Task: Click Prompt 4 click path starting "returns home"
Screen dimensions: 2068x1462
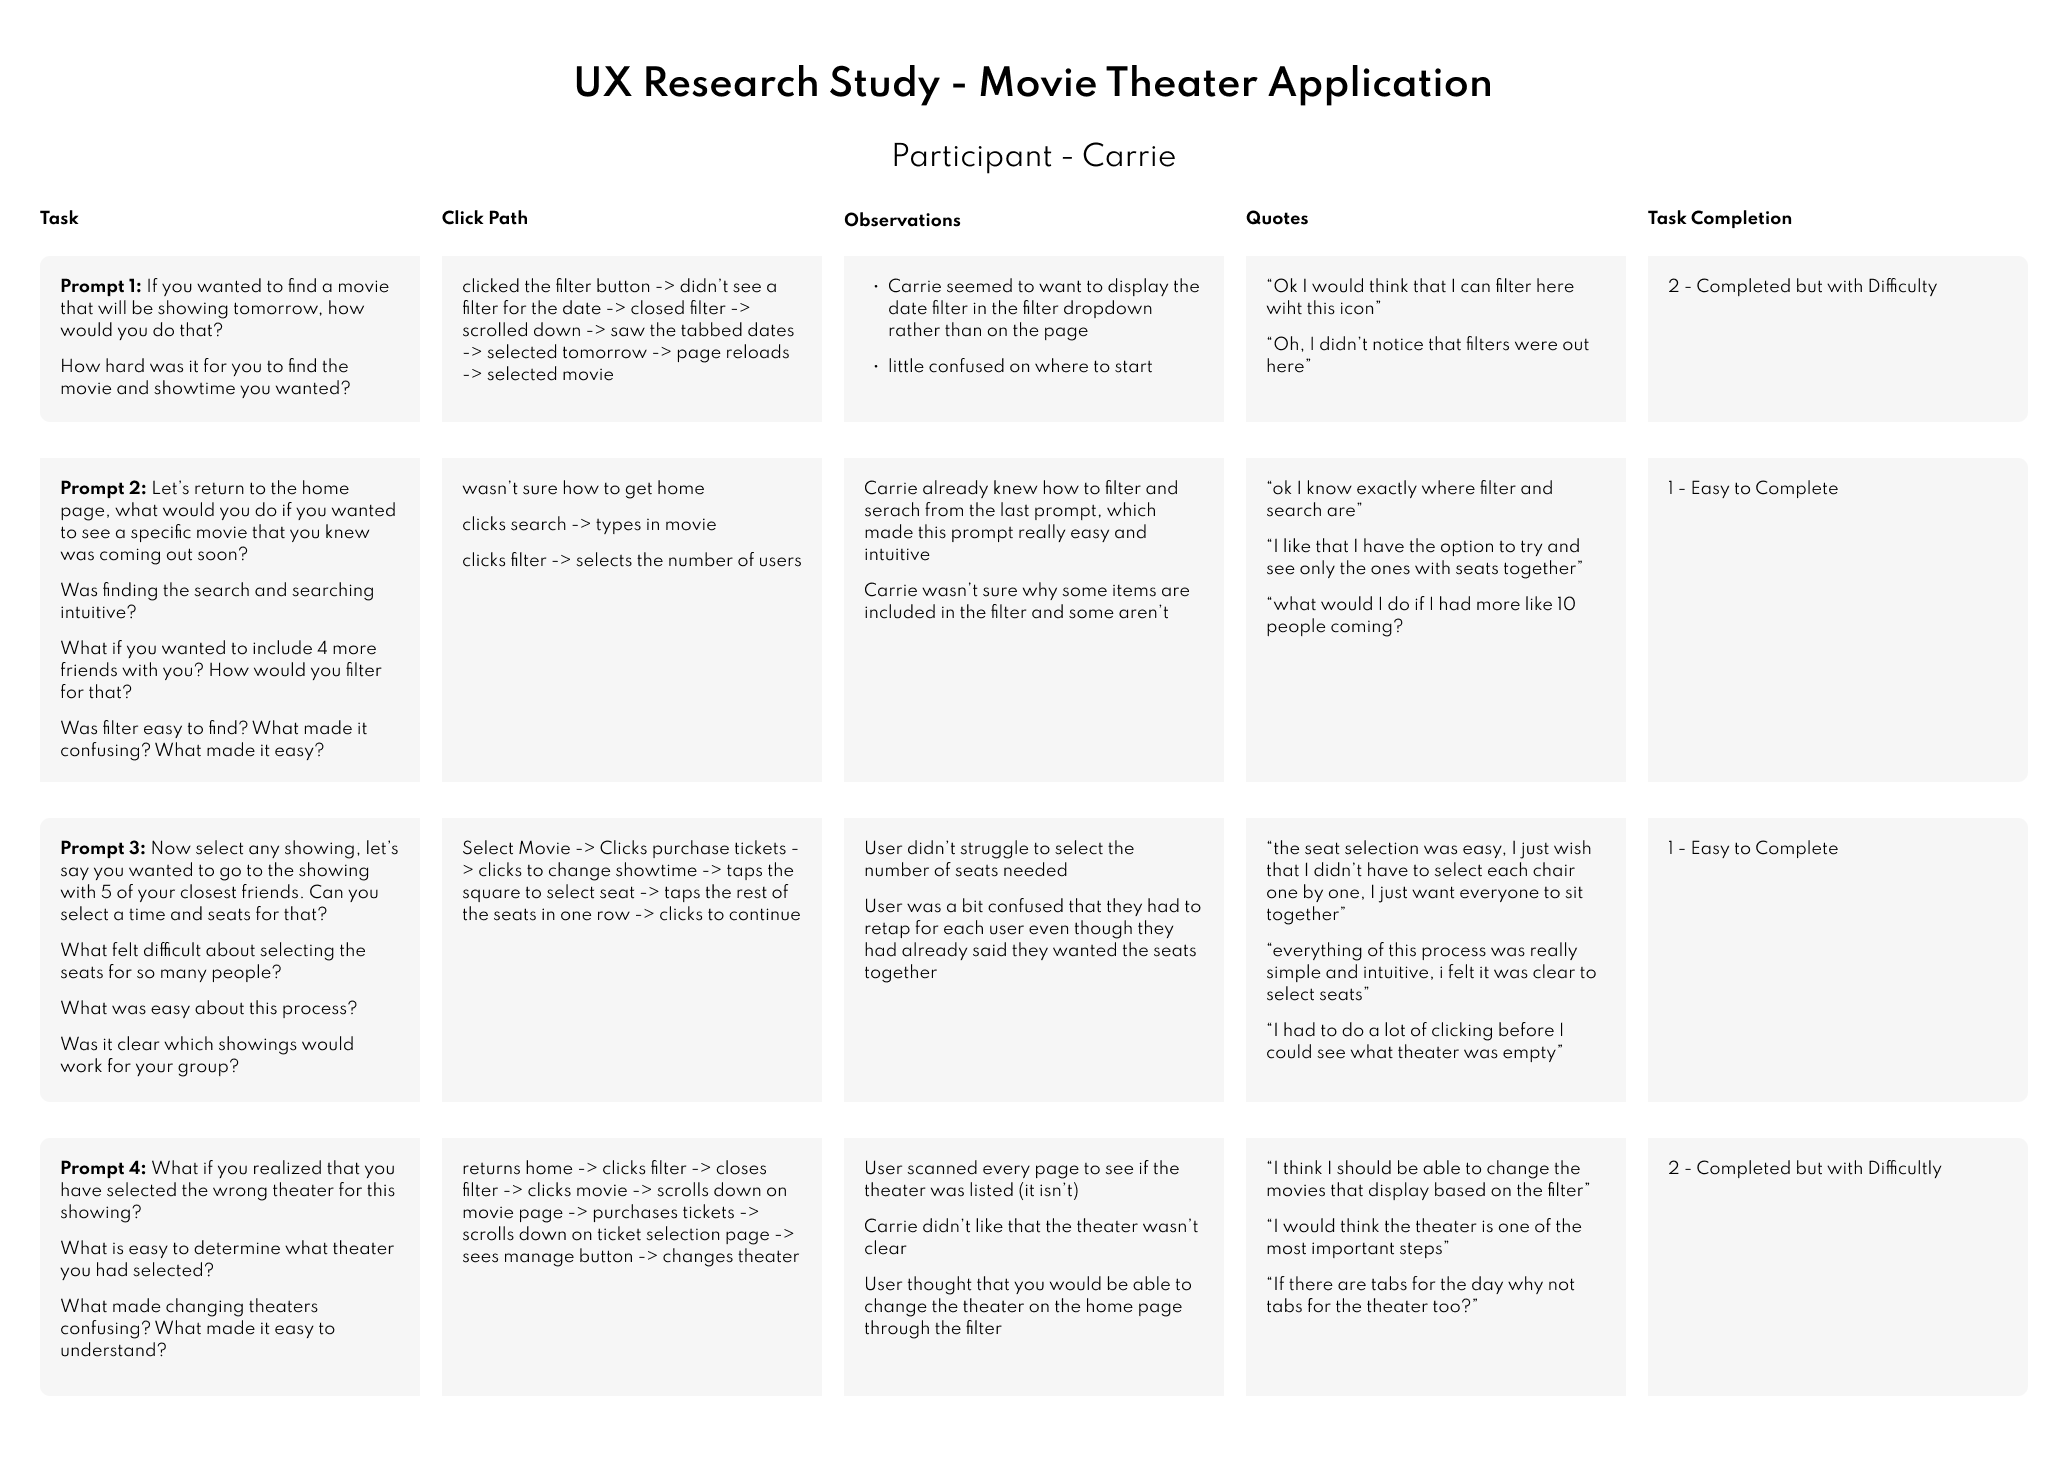Action: click(630, 1212)
